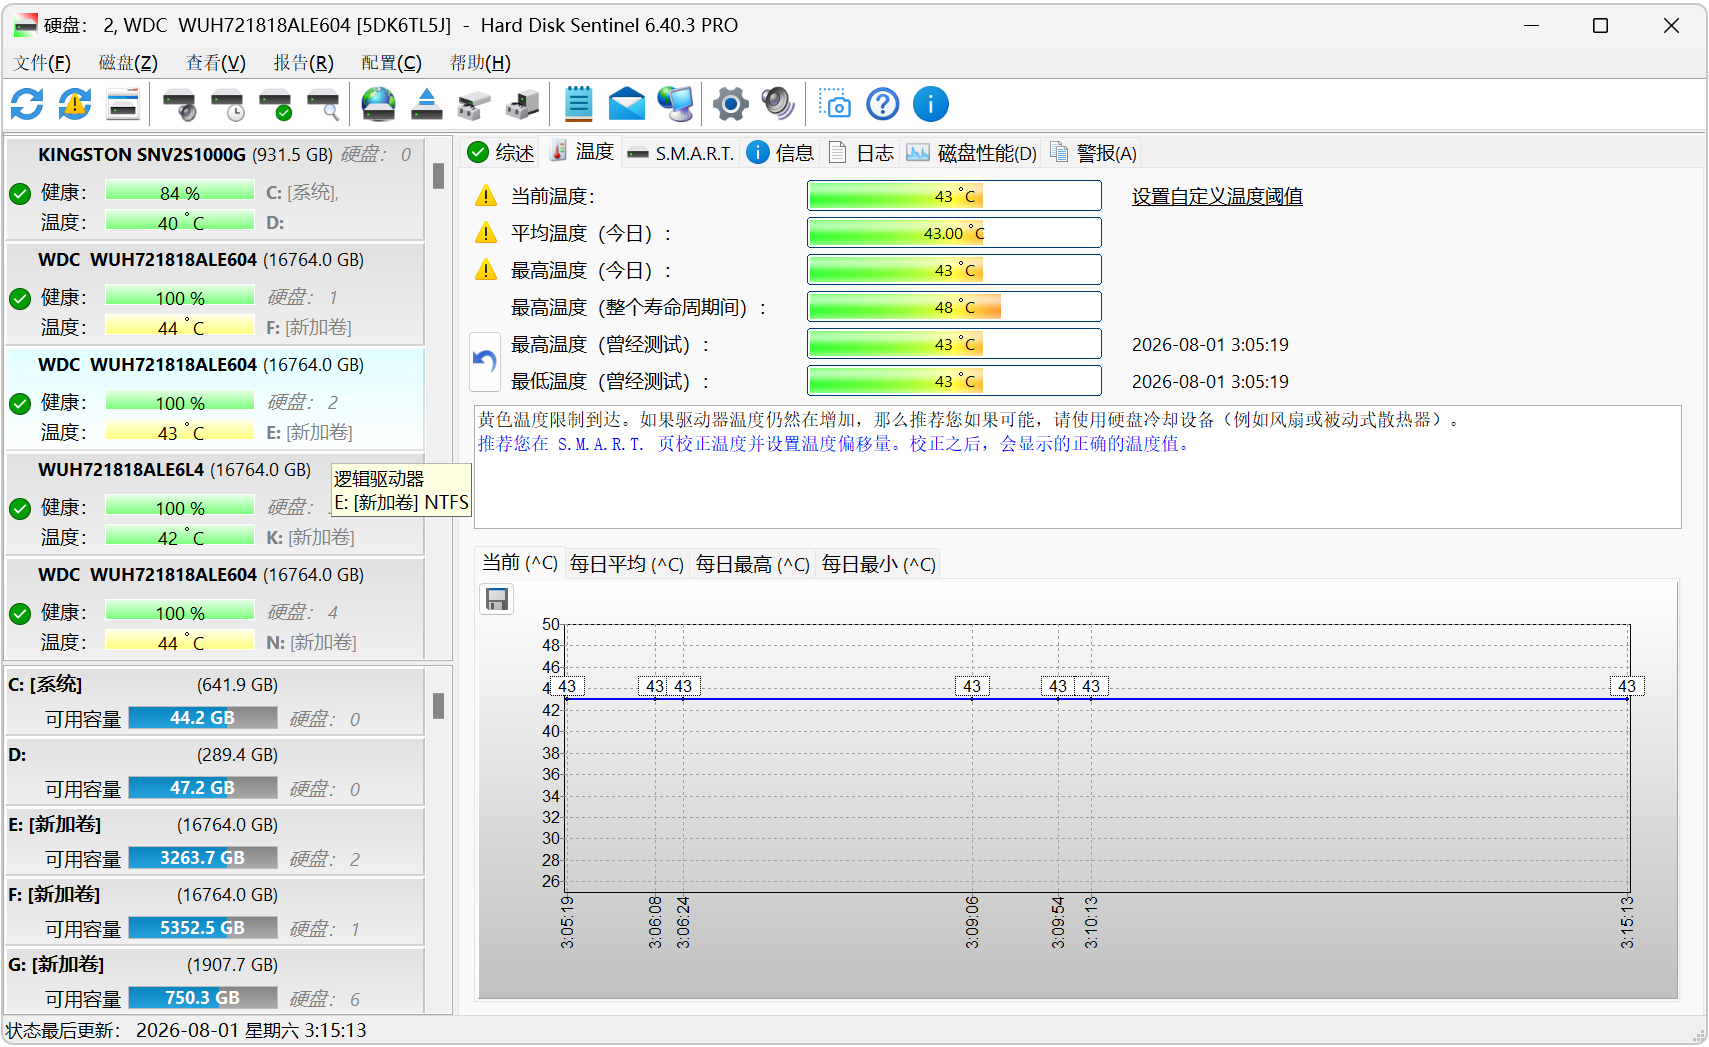Screen dimensions: 1709x1047
Task: Switch to the 警报(A) tab
Action: coord(1093,153)
